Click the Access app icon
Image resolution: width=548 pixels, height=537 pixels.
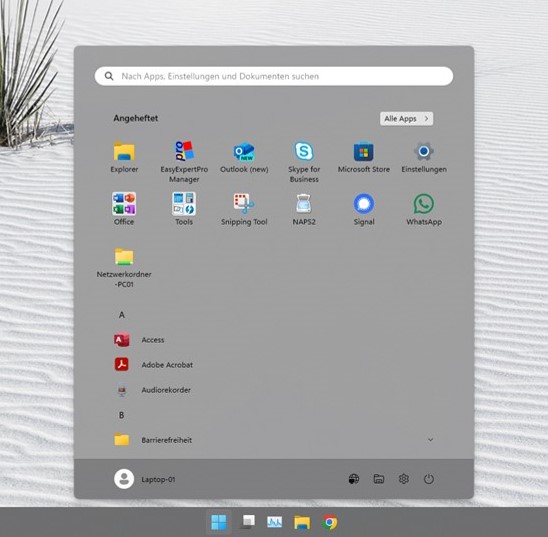coord(122,340)
